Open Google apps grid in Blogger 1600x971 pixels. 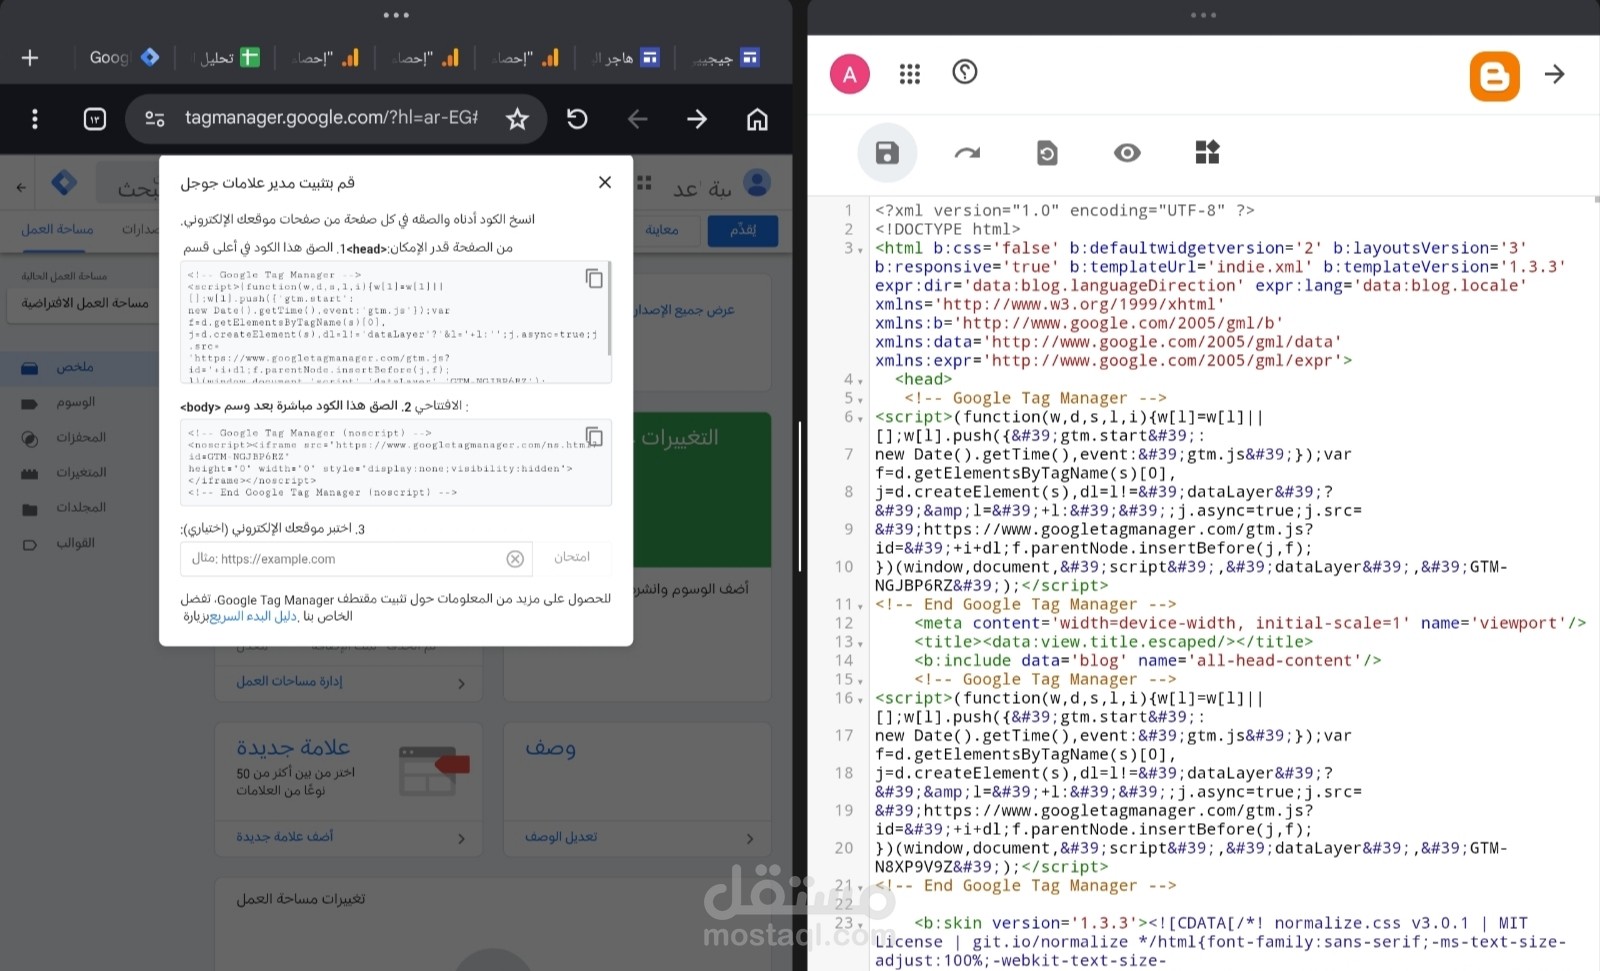(x=909, y=74)
